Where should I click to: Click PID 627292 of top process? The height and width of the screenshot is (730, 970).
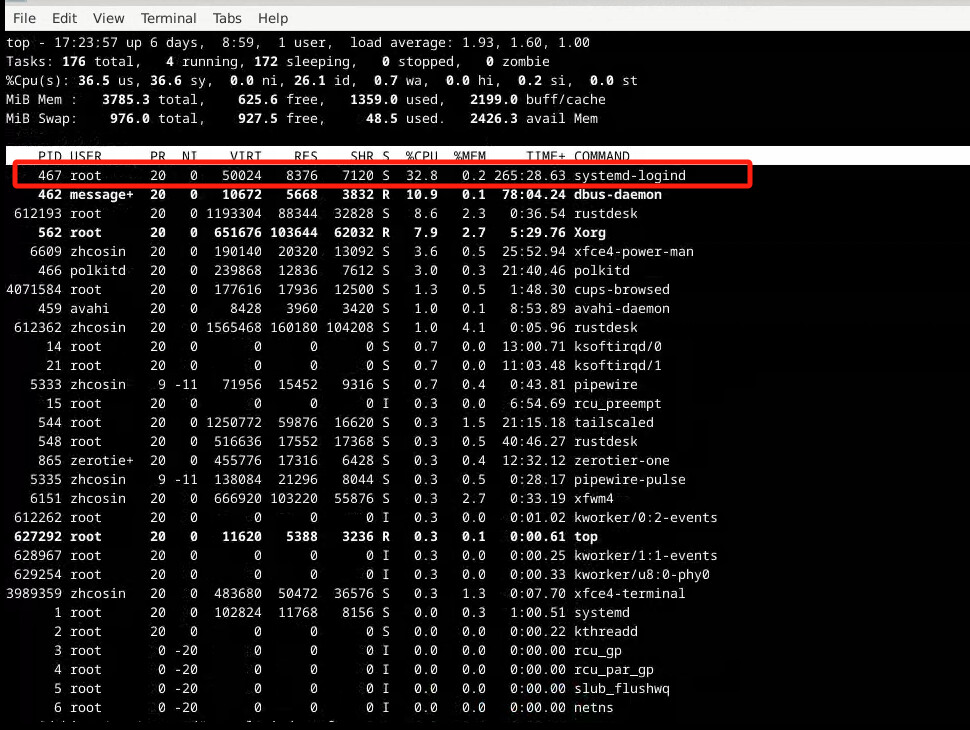pos(38,536)
